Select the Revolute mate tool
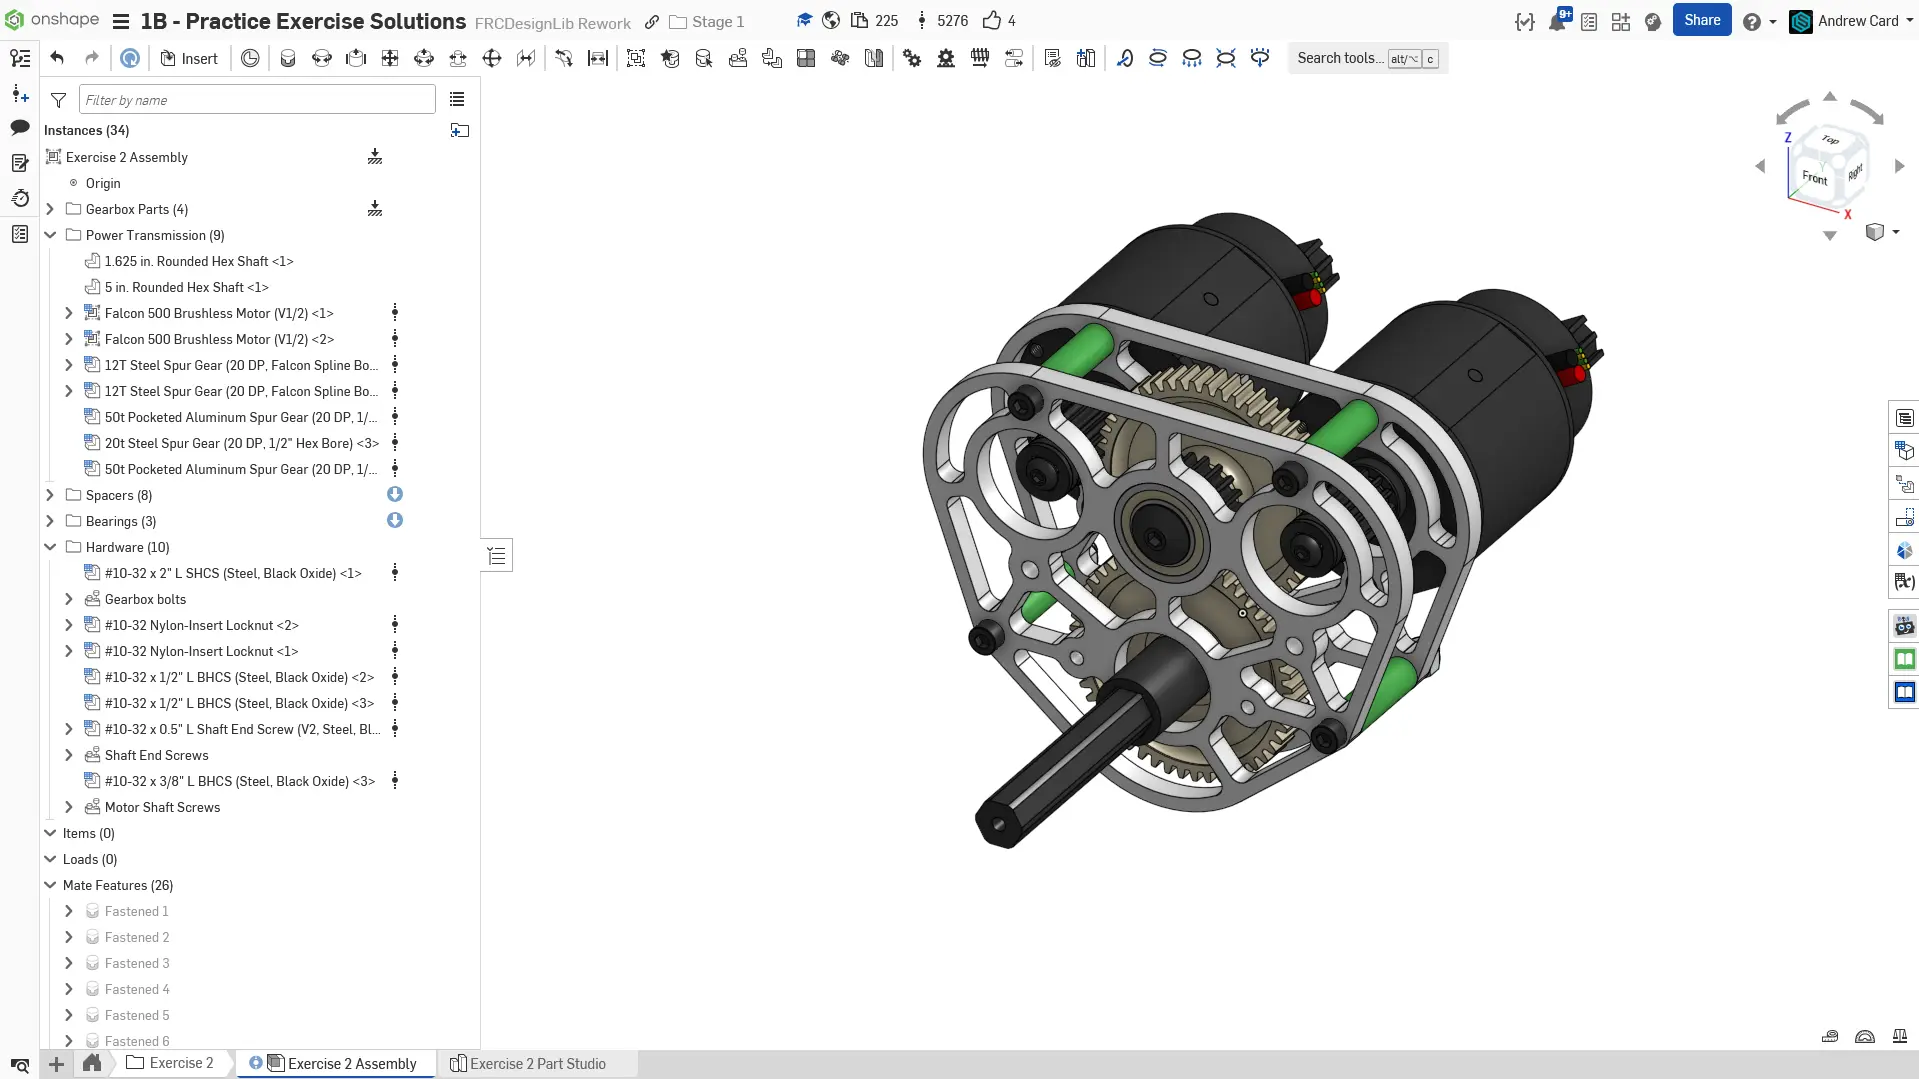 [322, 58]
